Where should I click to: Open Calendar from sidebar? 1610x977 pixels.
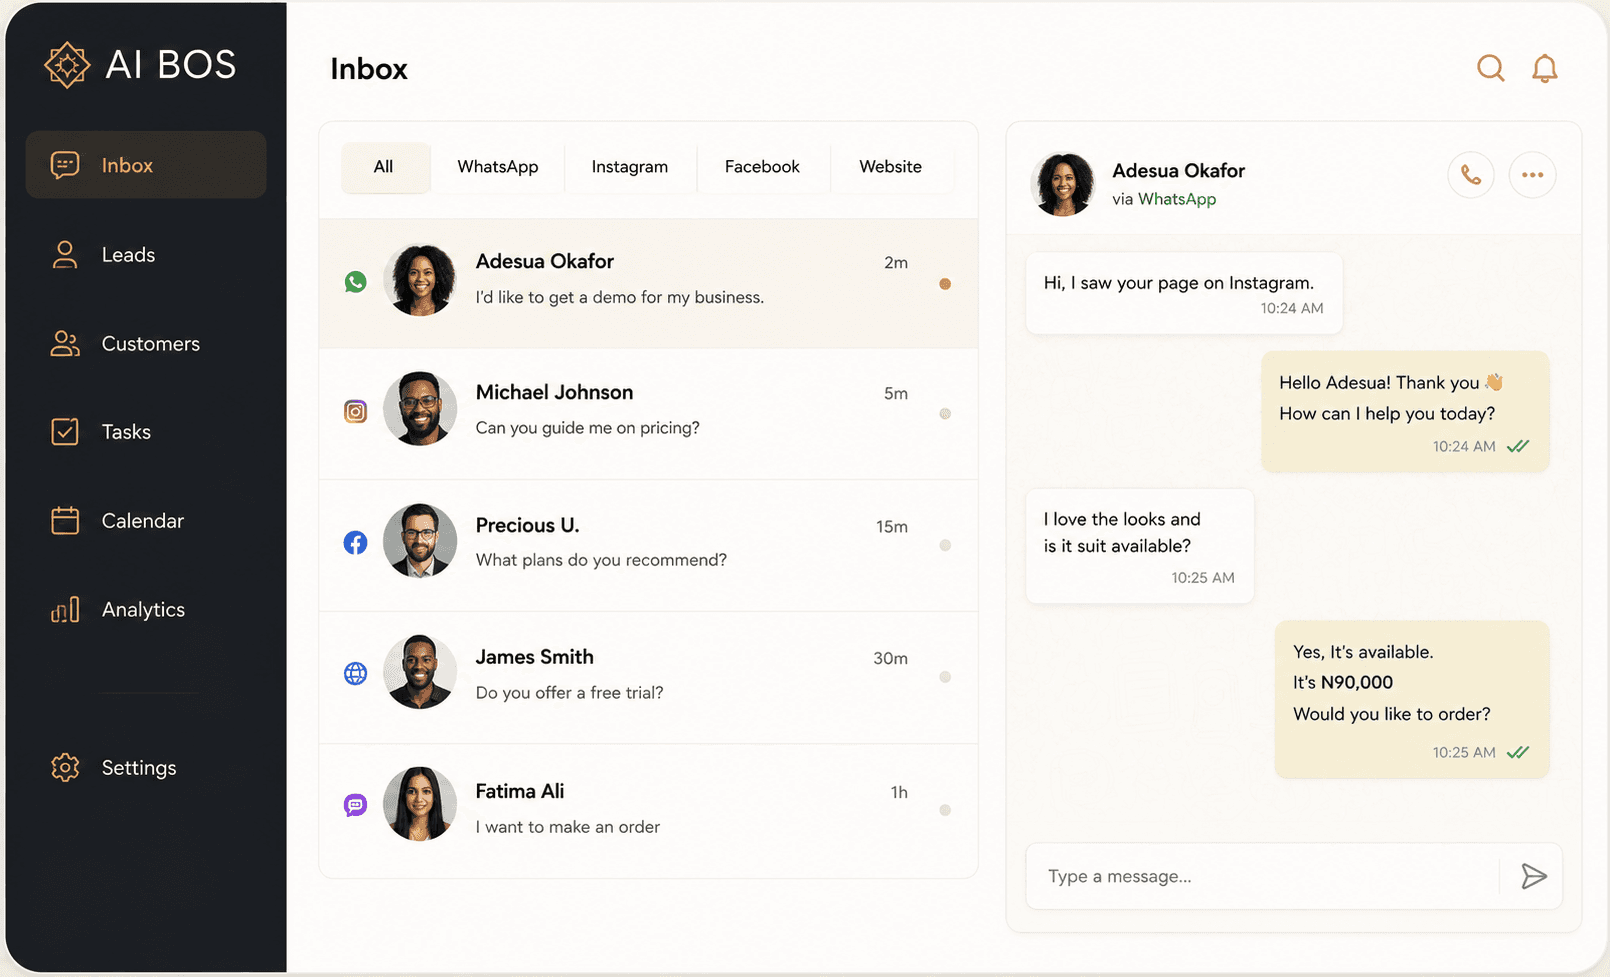coord(146,520)
